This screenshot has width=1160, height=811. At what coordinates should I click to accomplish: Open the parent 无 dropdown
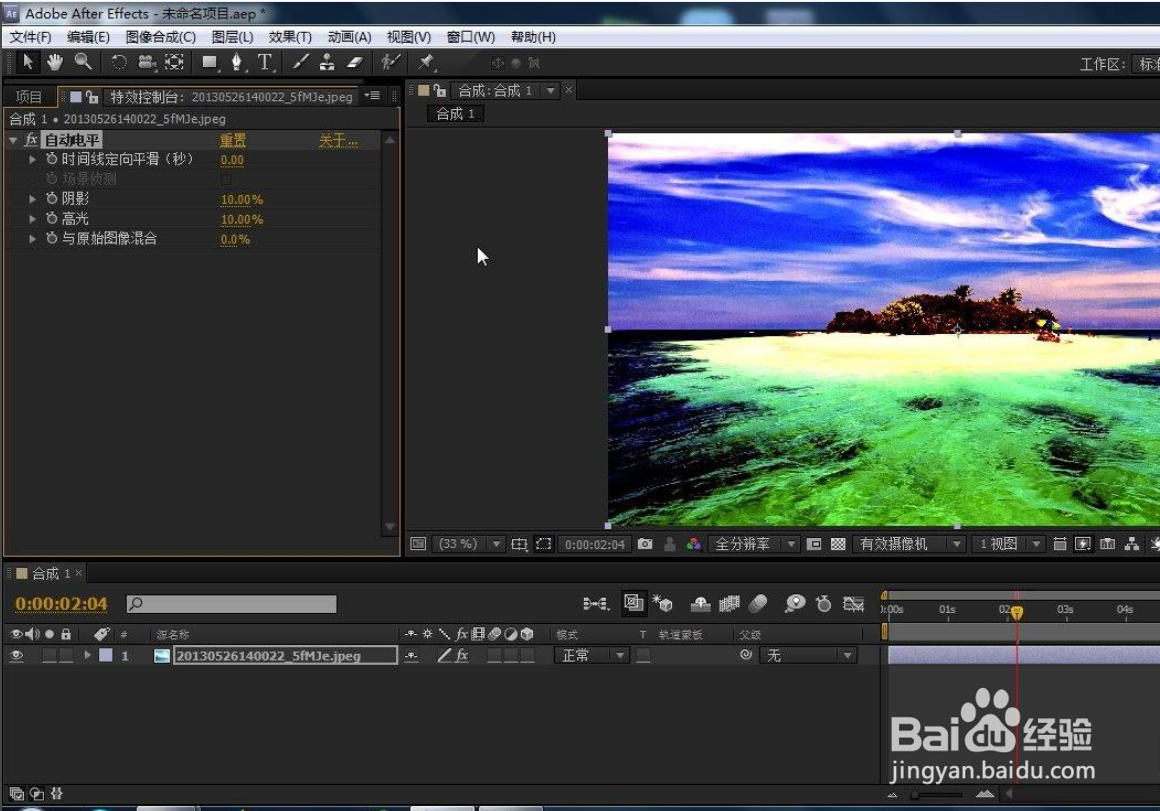tap(808, 656)
